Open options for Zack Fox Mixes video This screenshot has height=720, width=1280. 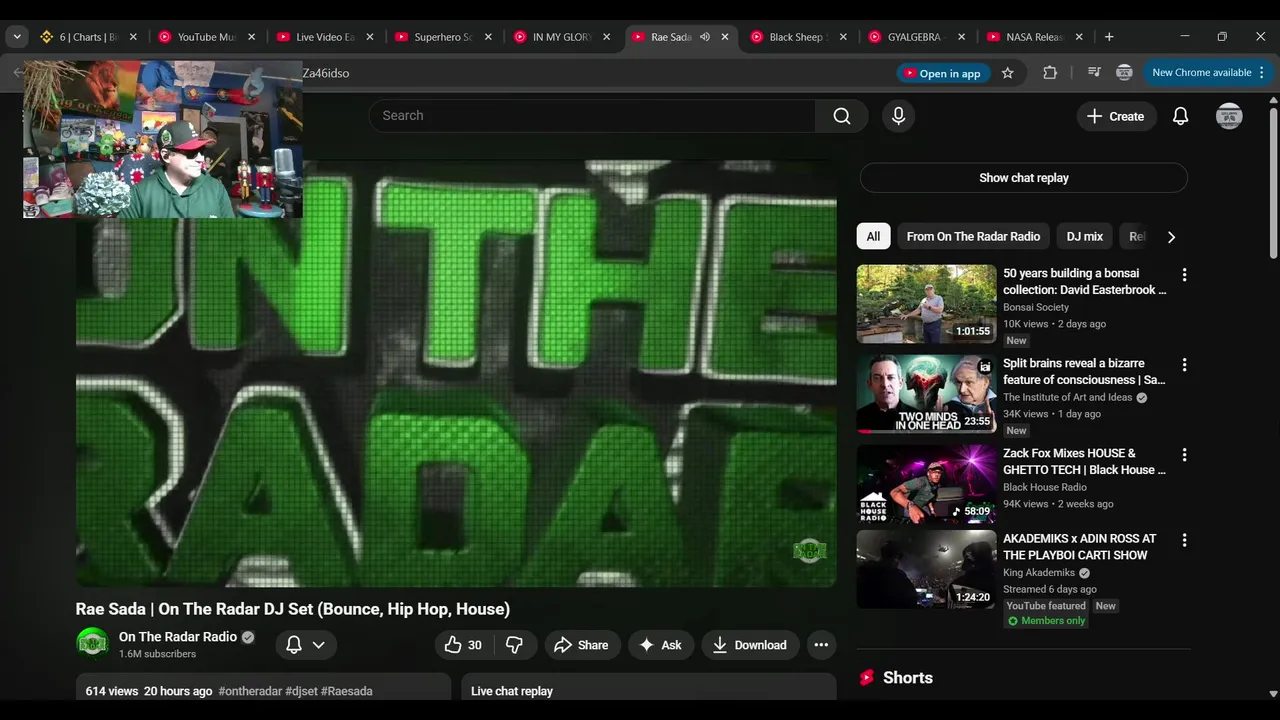tap(1184, 454)
